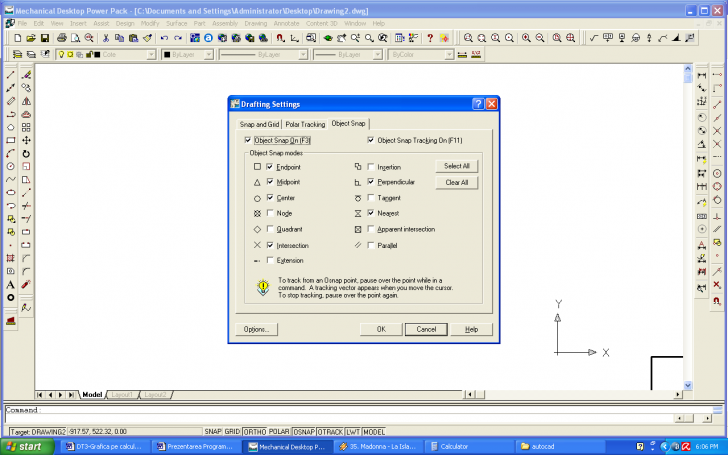Click the Save floppy disk icon
Screen dimensions: 728x455
pyautogui.click(x=45, y=38)
